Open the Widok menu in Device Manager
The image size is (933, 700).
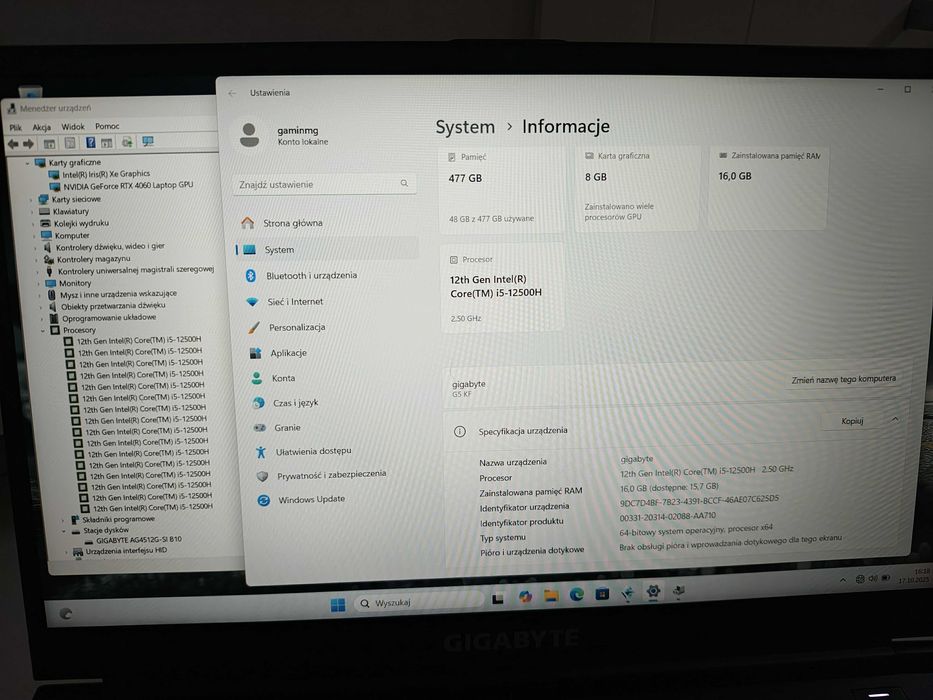click(x=73, y=126)
